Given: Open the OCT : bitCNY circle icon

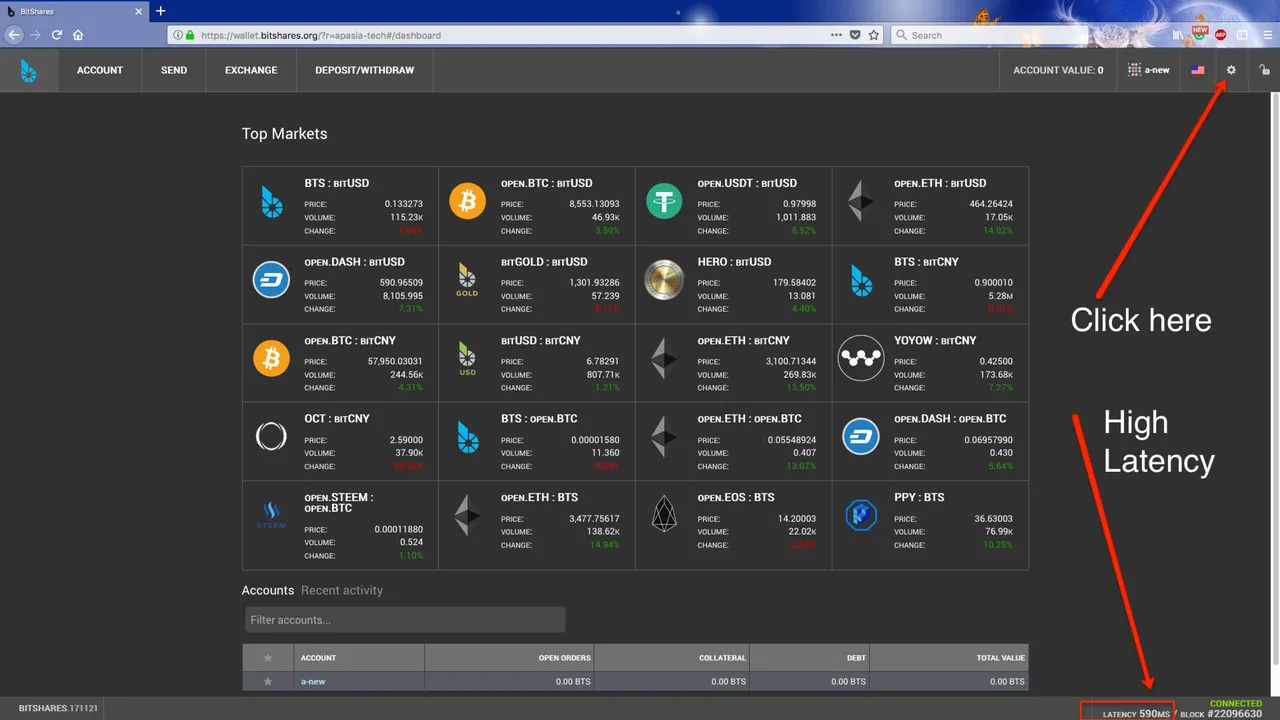Looking at the screenshot, I should (x=271, y=437).
